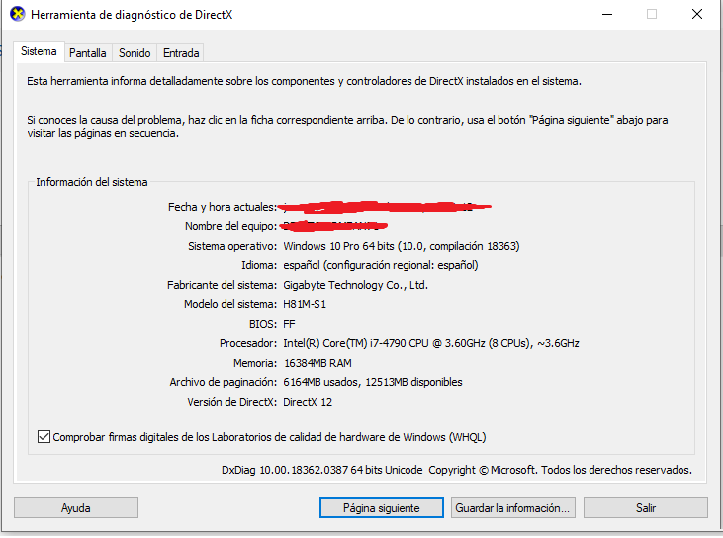Screen dimensions: 723x538
Task: Minimize the DirectX diagnostic window
Action: tap(607, 14)
